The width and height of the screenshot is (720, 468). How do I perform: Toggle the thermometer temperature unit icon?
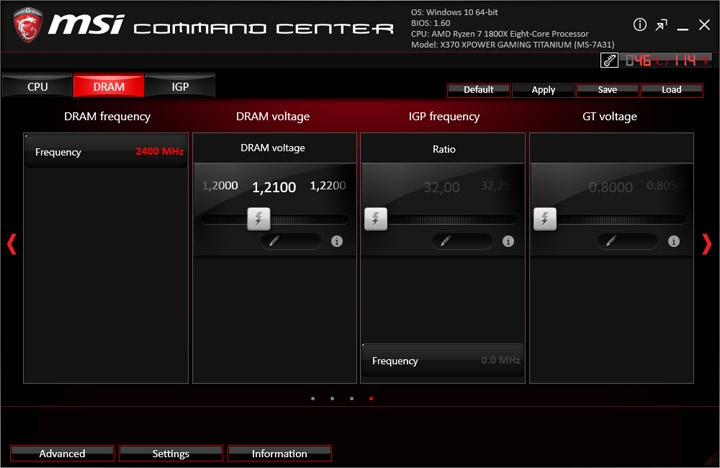[609, 60]
